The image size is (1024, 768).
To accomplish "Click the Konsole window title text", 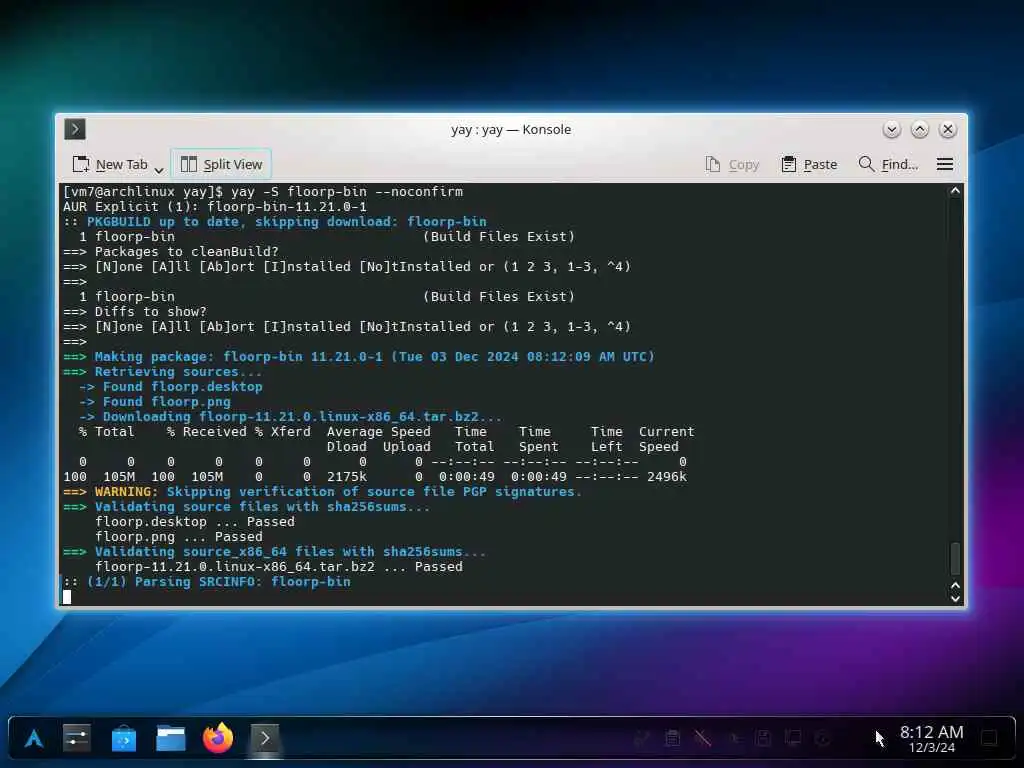I will [511, 129].
